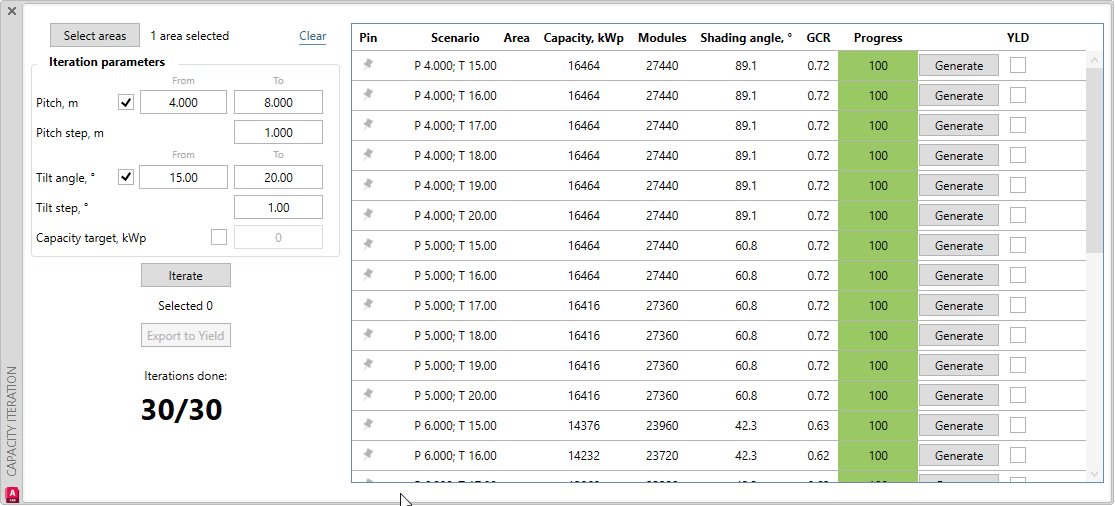Run the Iterate button
The height and width of the screenshot is (506, 1115).
[x=185, y=276]
